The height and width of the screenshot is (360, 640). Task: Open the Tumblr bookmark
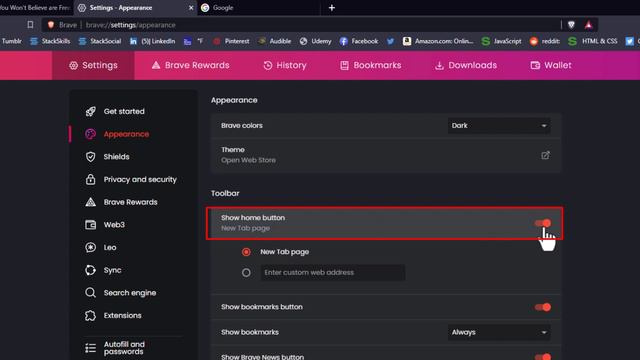coord(11,41)
